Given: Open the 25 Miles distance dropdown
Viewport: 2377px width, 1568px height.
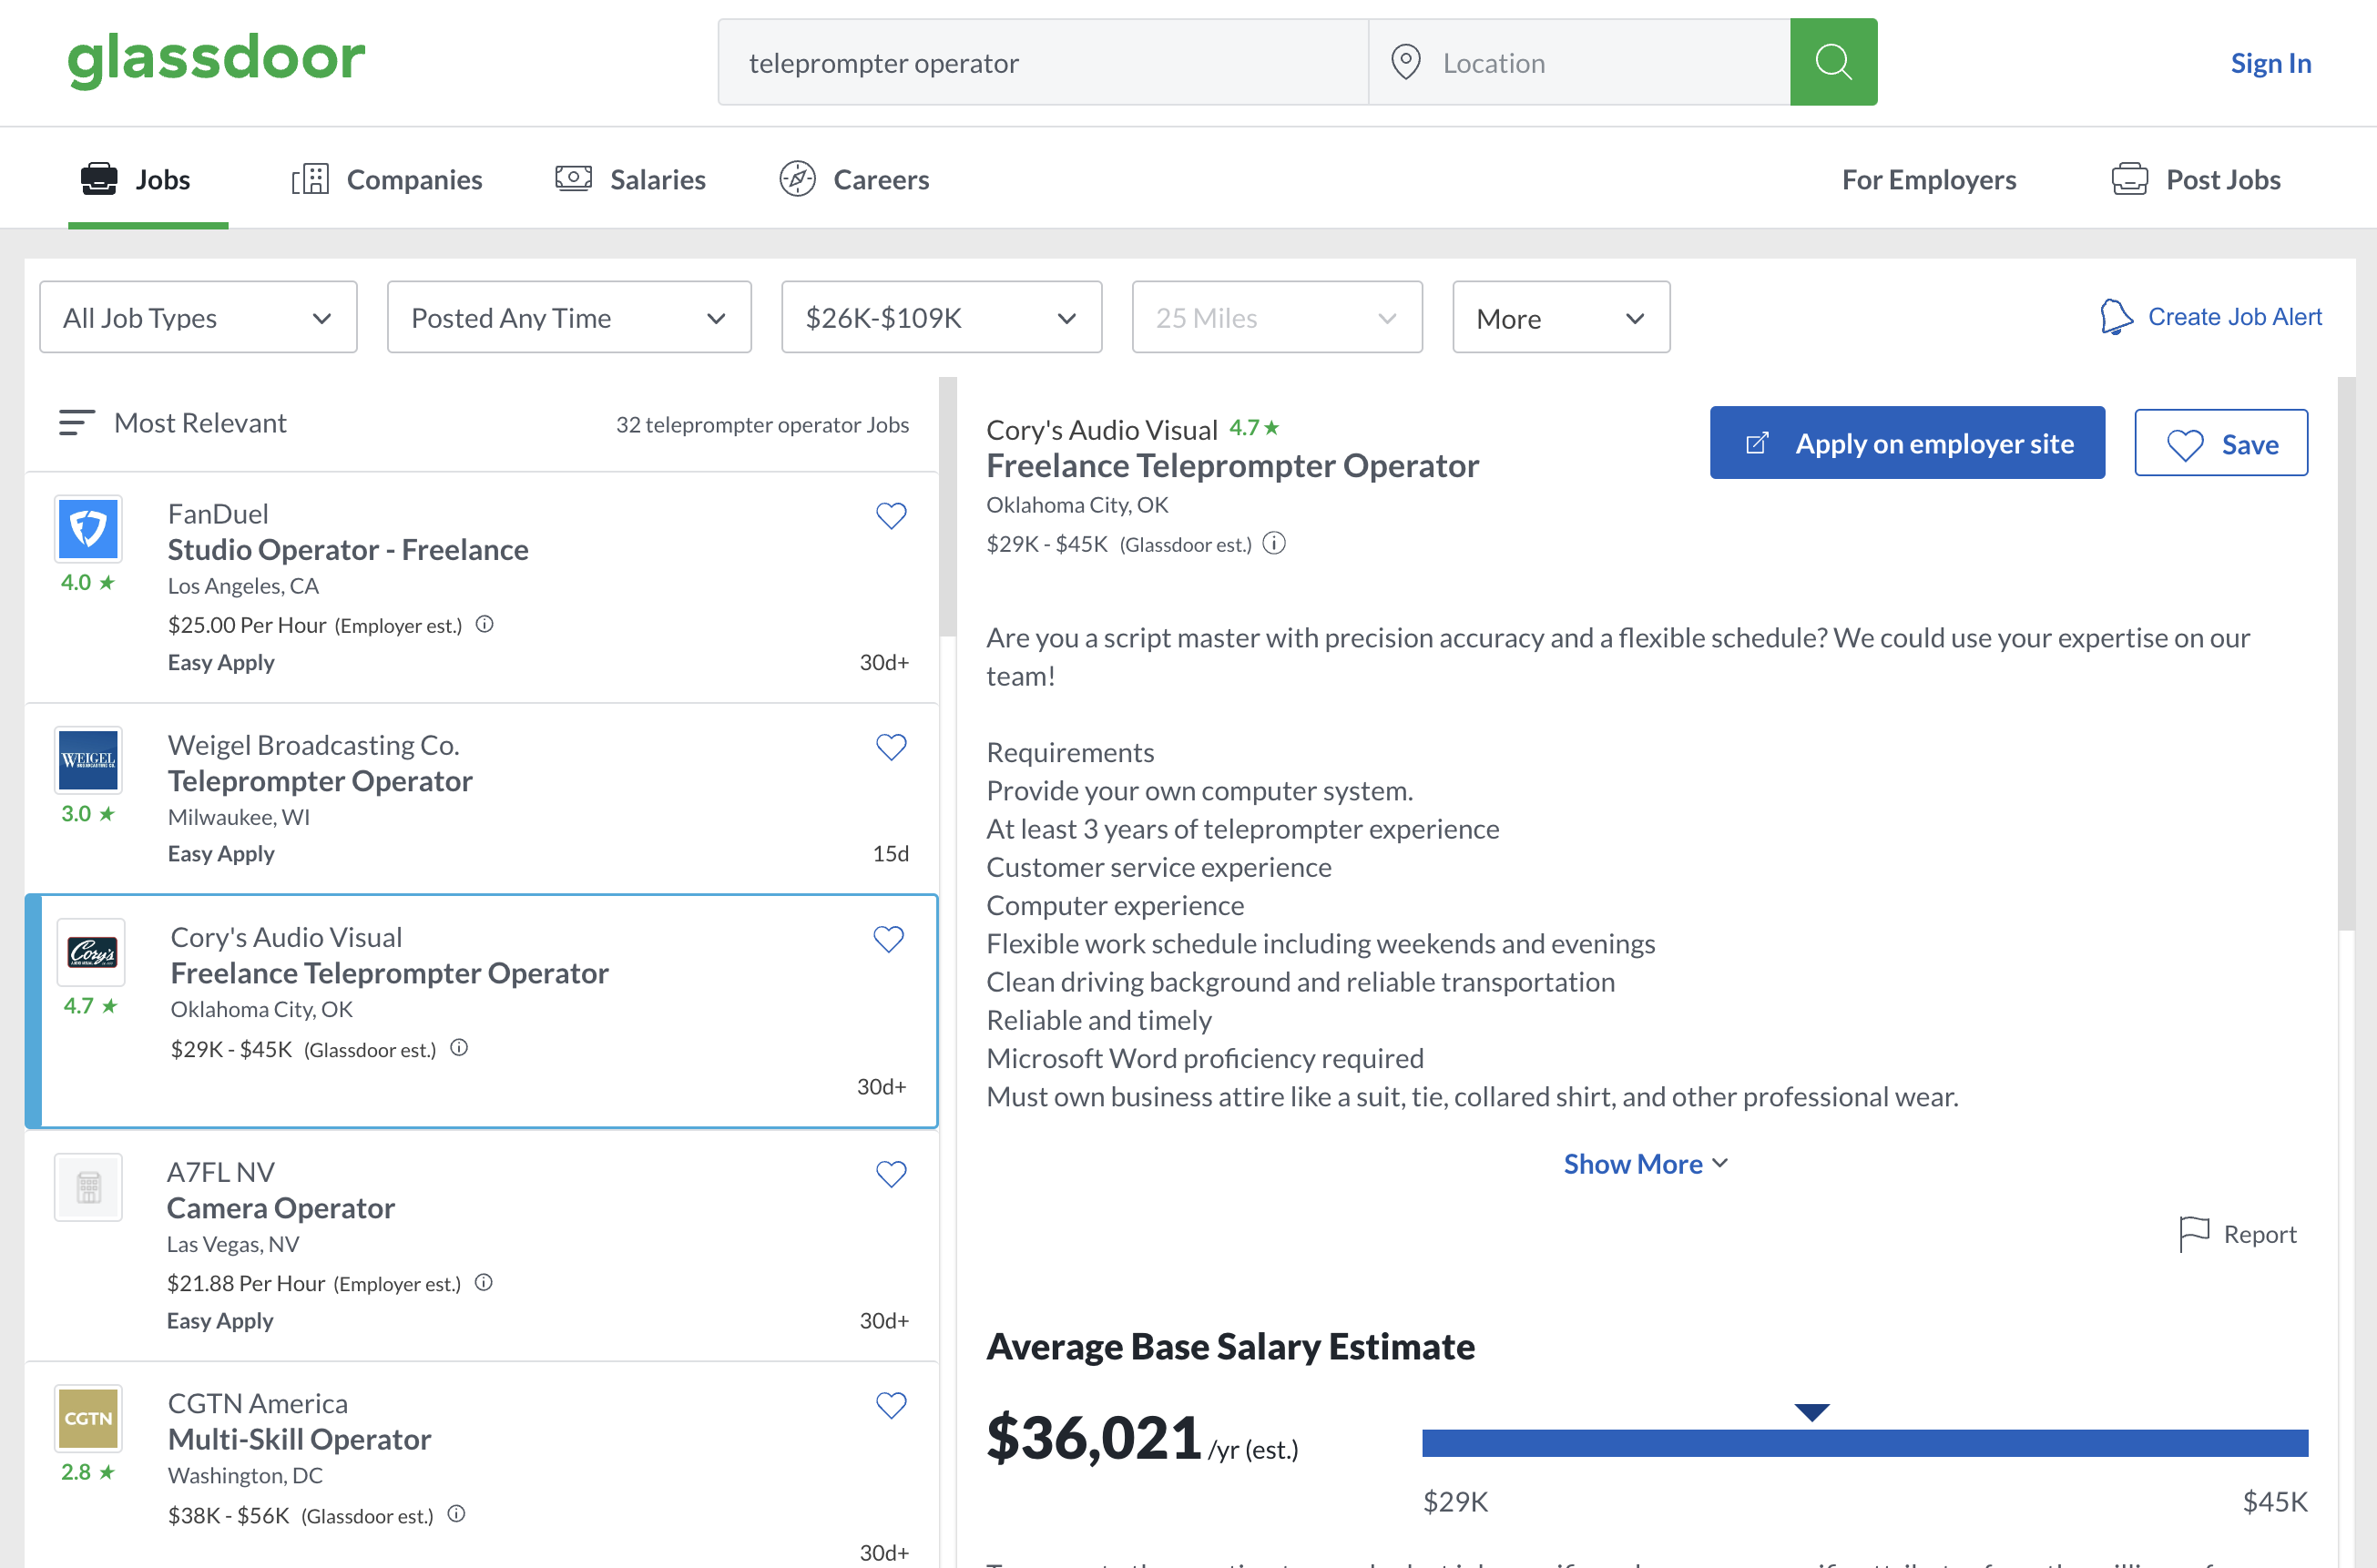Looking at the screenshot, I should click(x=1277, y=317).
